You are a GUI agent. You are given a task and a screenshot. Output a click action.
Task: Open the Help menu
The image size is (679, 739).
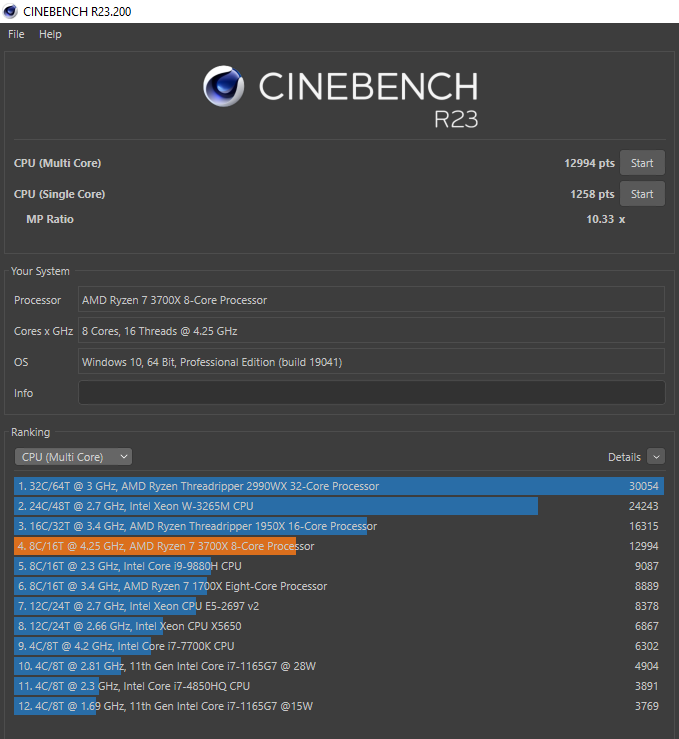(50, 34)
